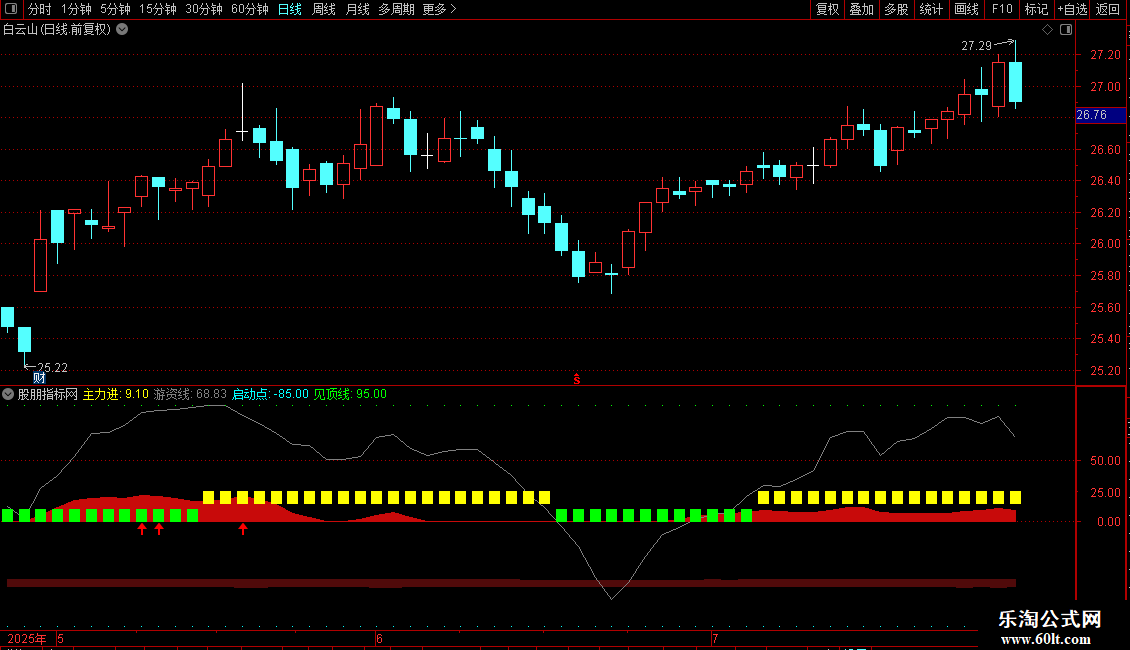Screen dimensions: 1130x650
Task: Activate the 画线 drawing tools
Action: click(966, 9)
